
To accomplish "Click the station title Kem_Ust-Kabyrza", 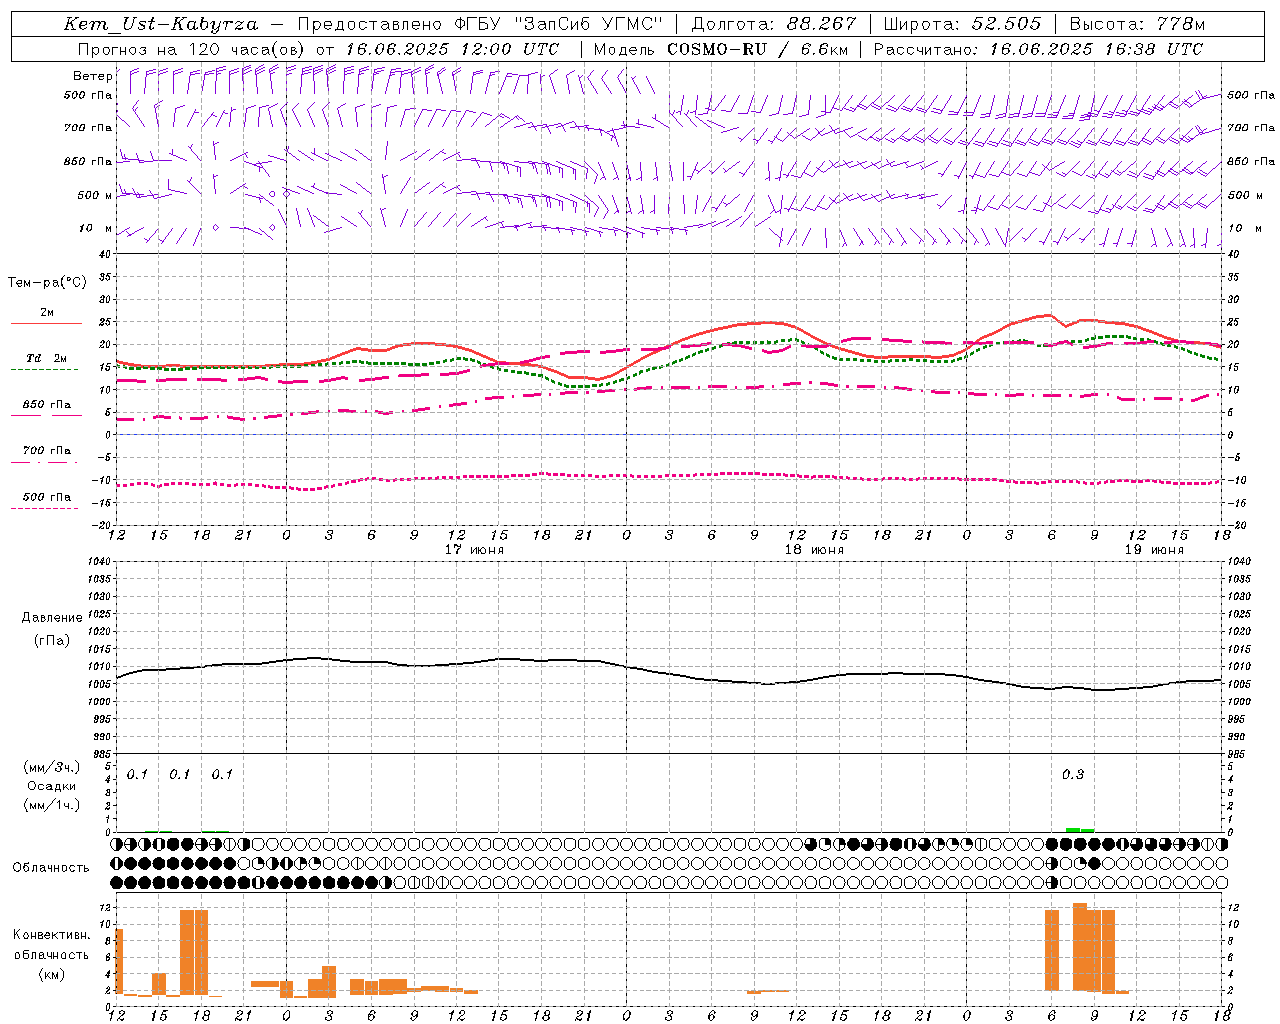I will click(x=160, y=24).
